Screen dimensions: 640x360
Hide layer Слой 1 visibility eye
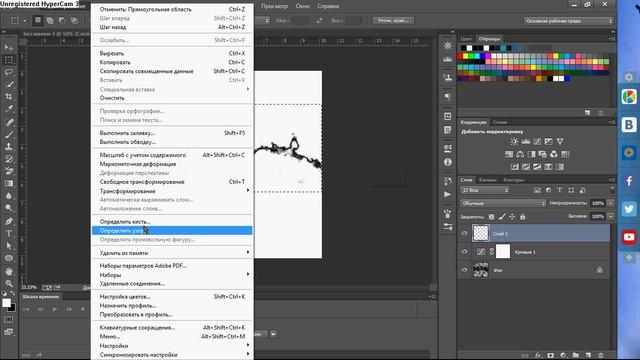click(x=464, y=233)
